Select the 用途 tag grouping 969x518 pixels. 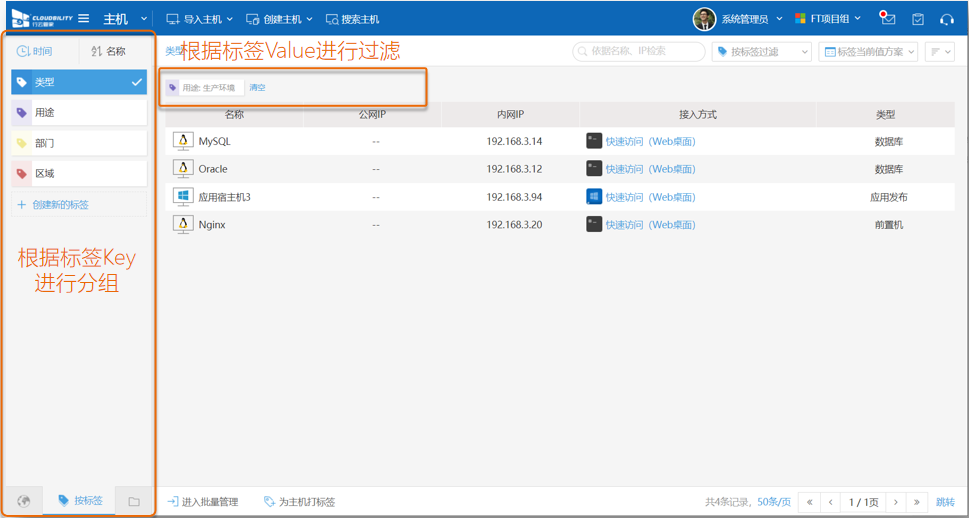point(79,113)
